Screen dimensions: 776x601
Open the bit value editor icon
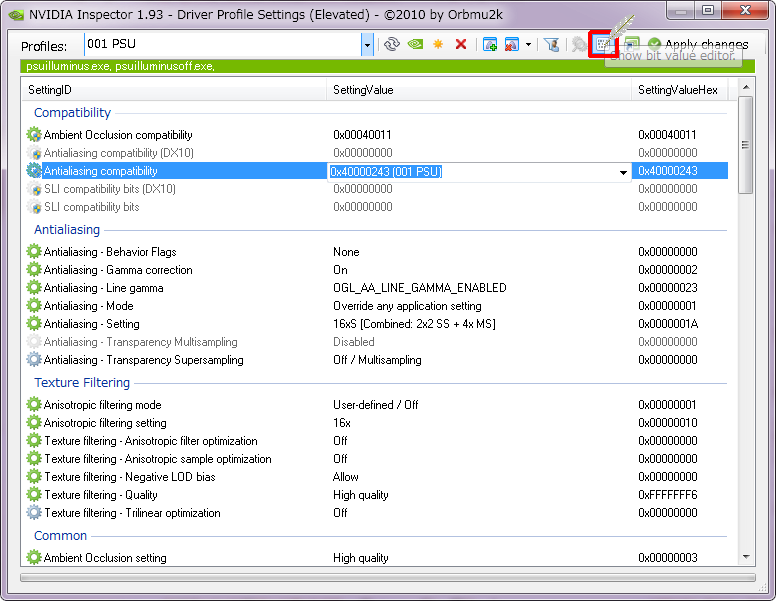click(603, 45)
